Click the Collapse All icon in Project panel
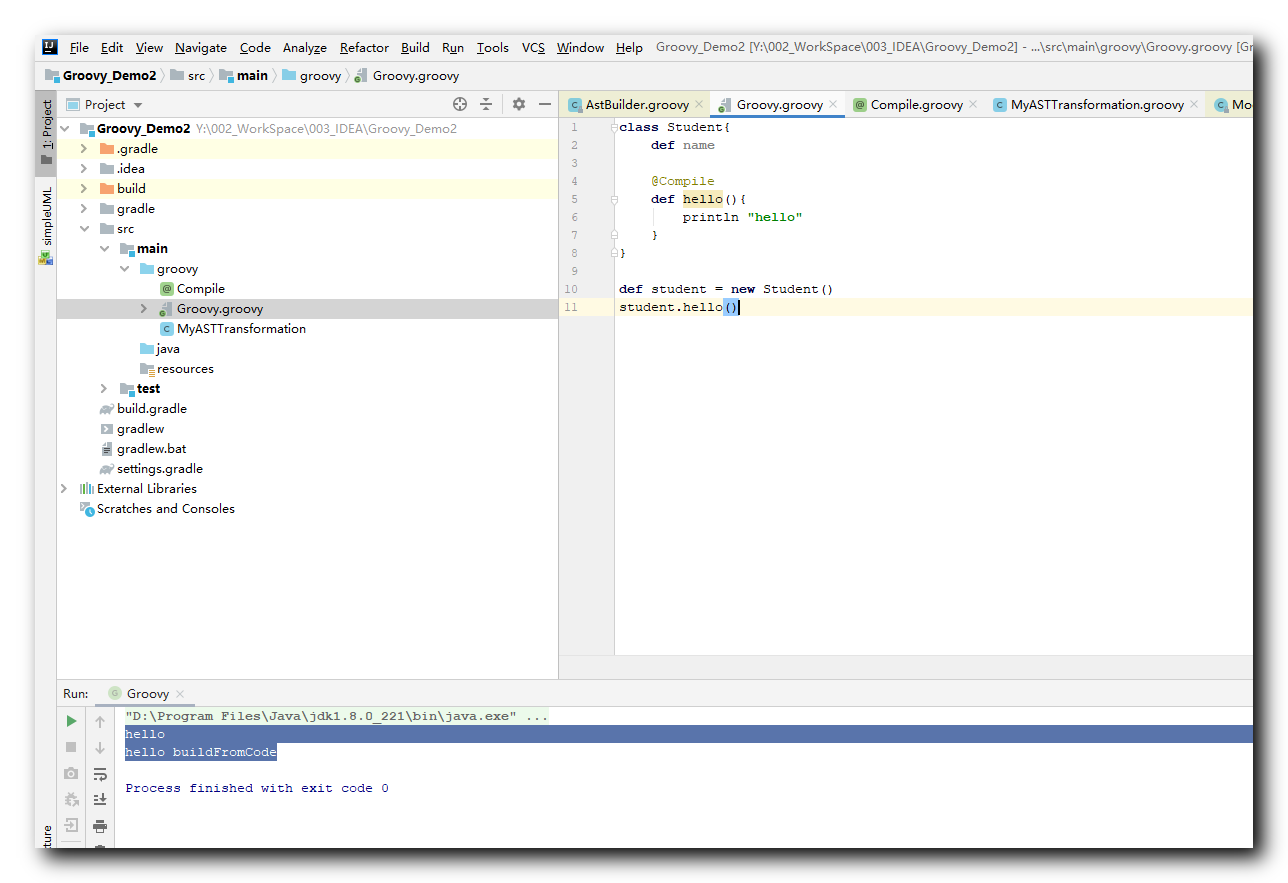This screenshot has height=883, width=1288. click(x=486, y=104)
